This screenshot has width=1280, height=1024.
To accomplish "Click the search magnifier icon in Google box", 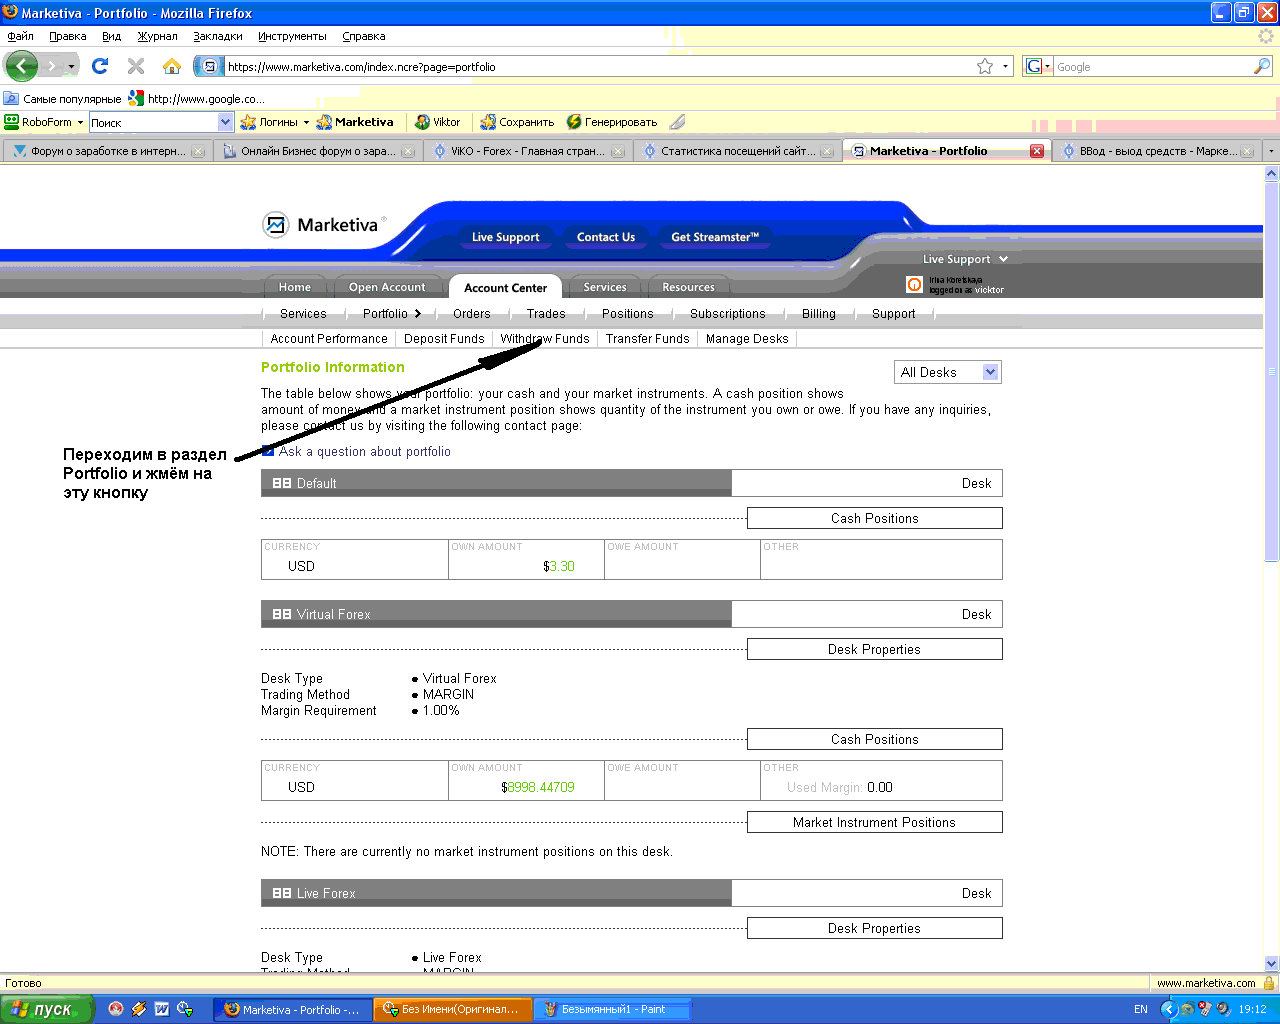I will [x=1262, y=66].
